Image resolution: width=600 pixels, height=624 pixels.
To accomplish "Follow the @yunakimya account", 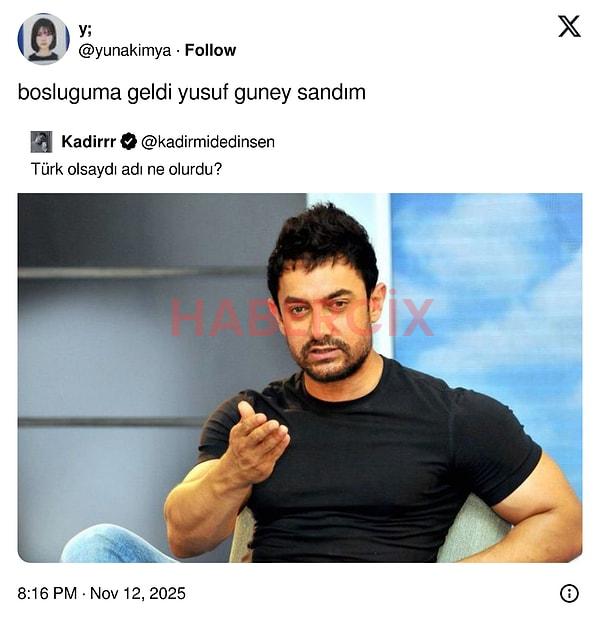I will 210,51.
